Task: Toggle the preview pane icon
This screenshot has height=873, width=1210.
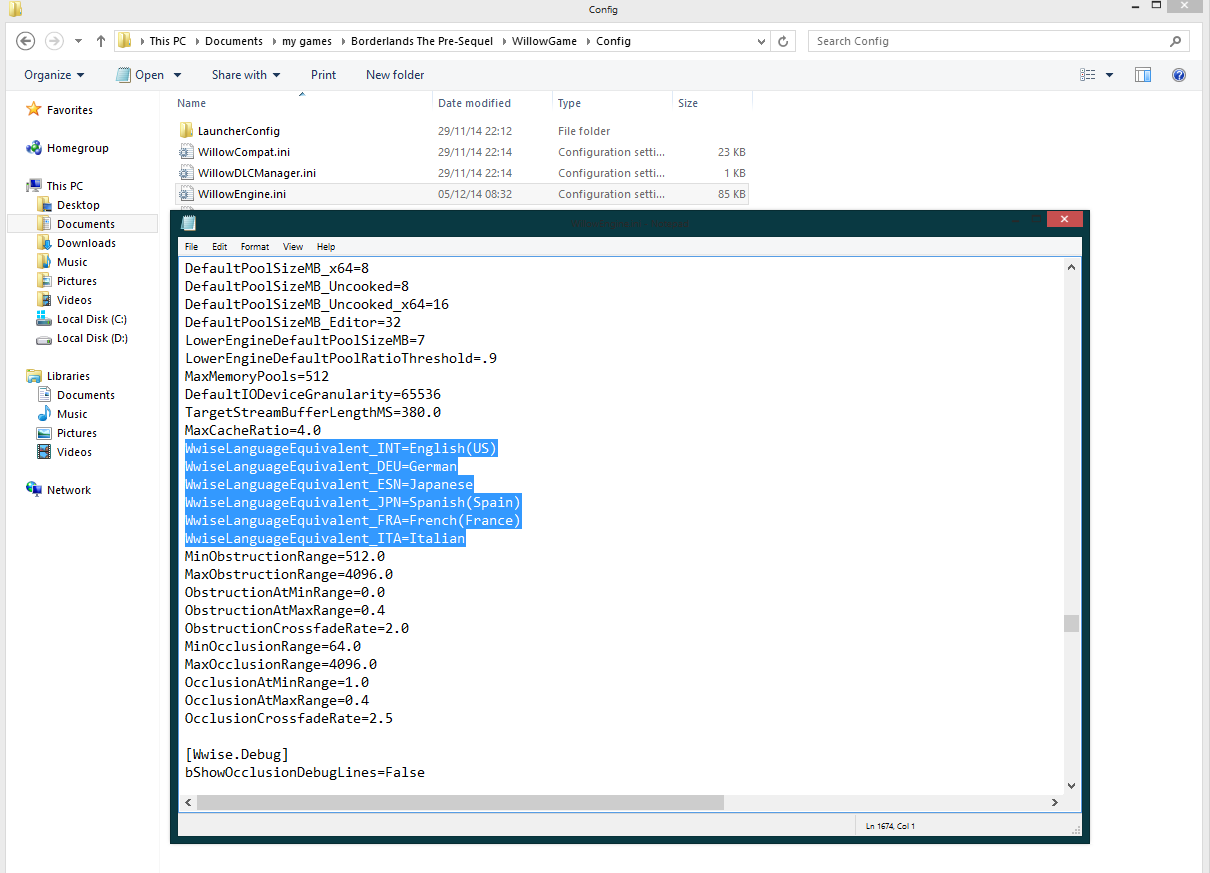Action: click(1143, 75)
